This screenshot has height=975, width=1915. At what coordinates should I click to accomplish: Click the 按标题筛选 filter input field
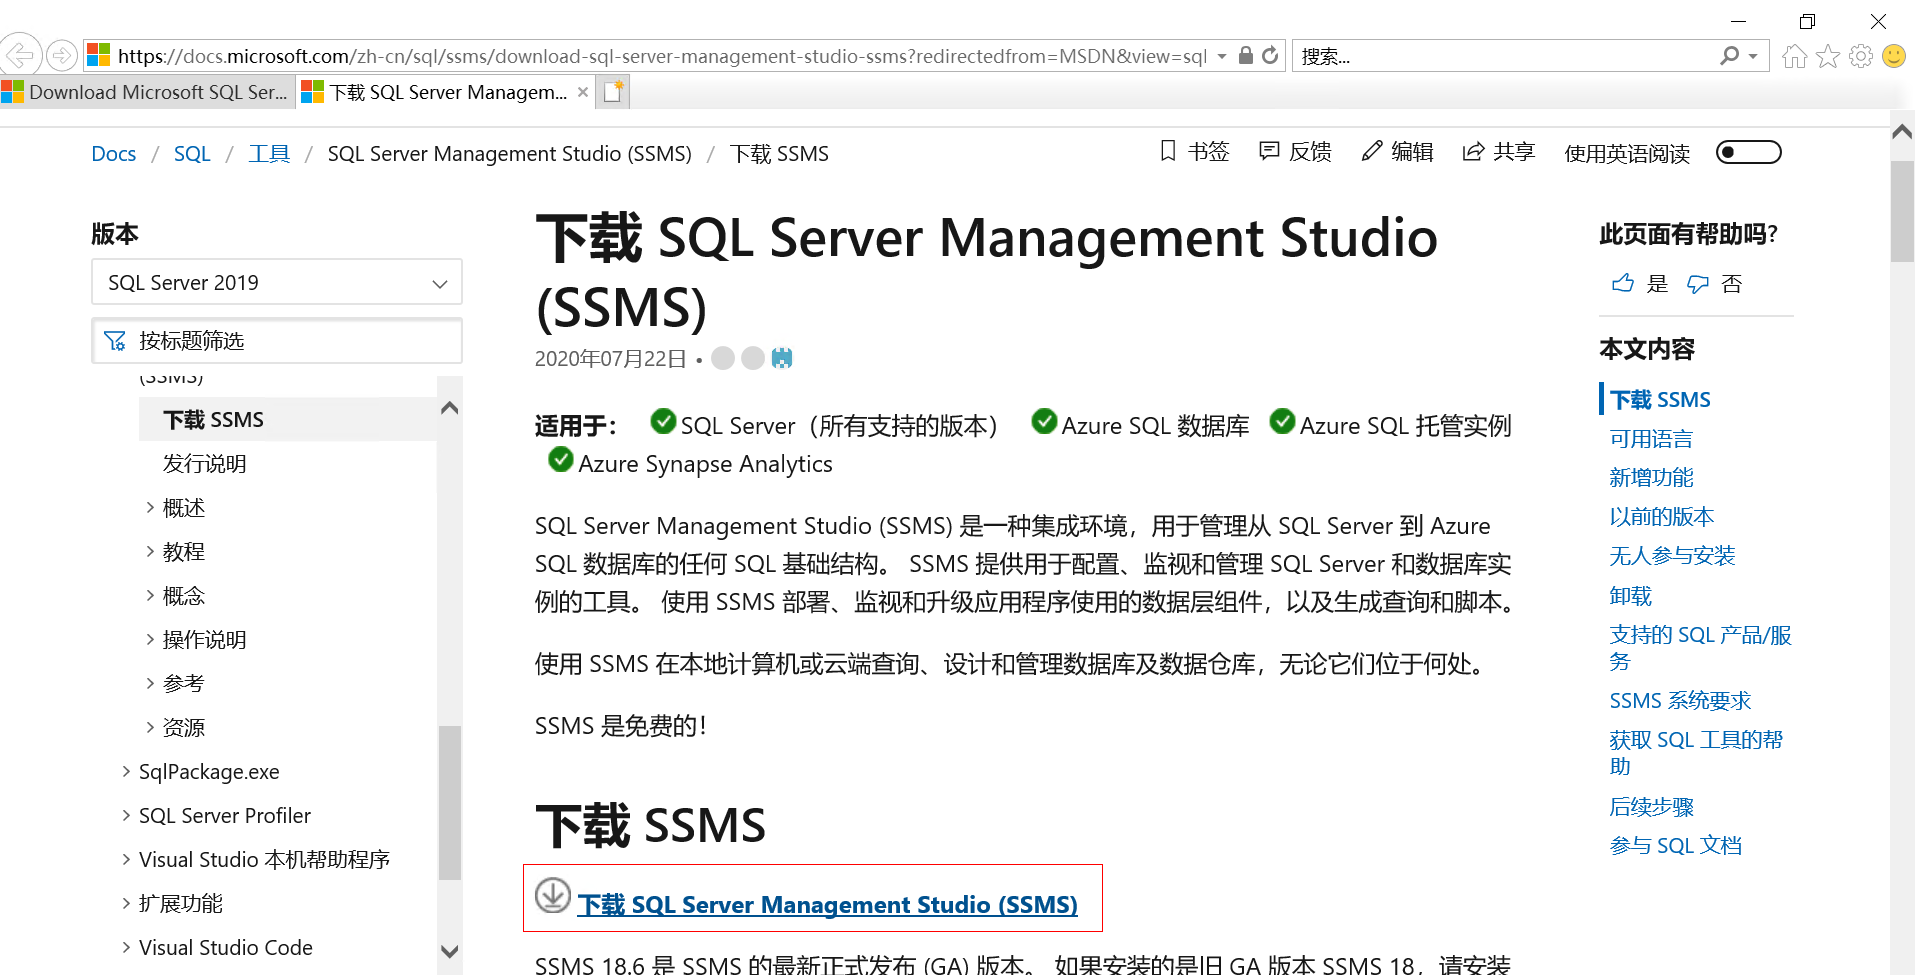pyautogui.click(x=277, y=341)
